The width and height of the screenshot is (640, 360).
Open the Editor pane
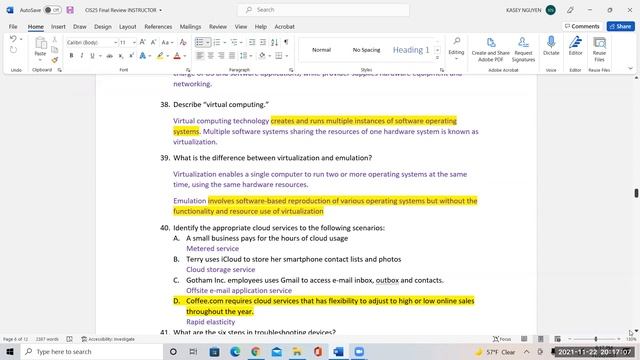pyautogui.click(x=575, y=46)
